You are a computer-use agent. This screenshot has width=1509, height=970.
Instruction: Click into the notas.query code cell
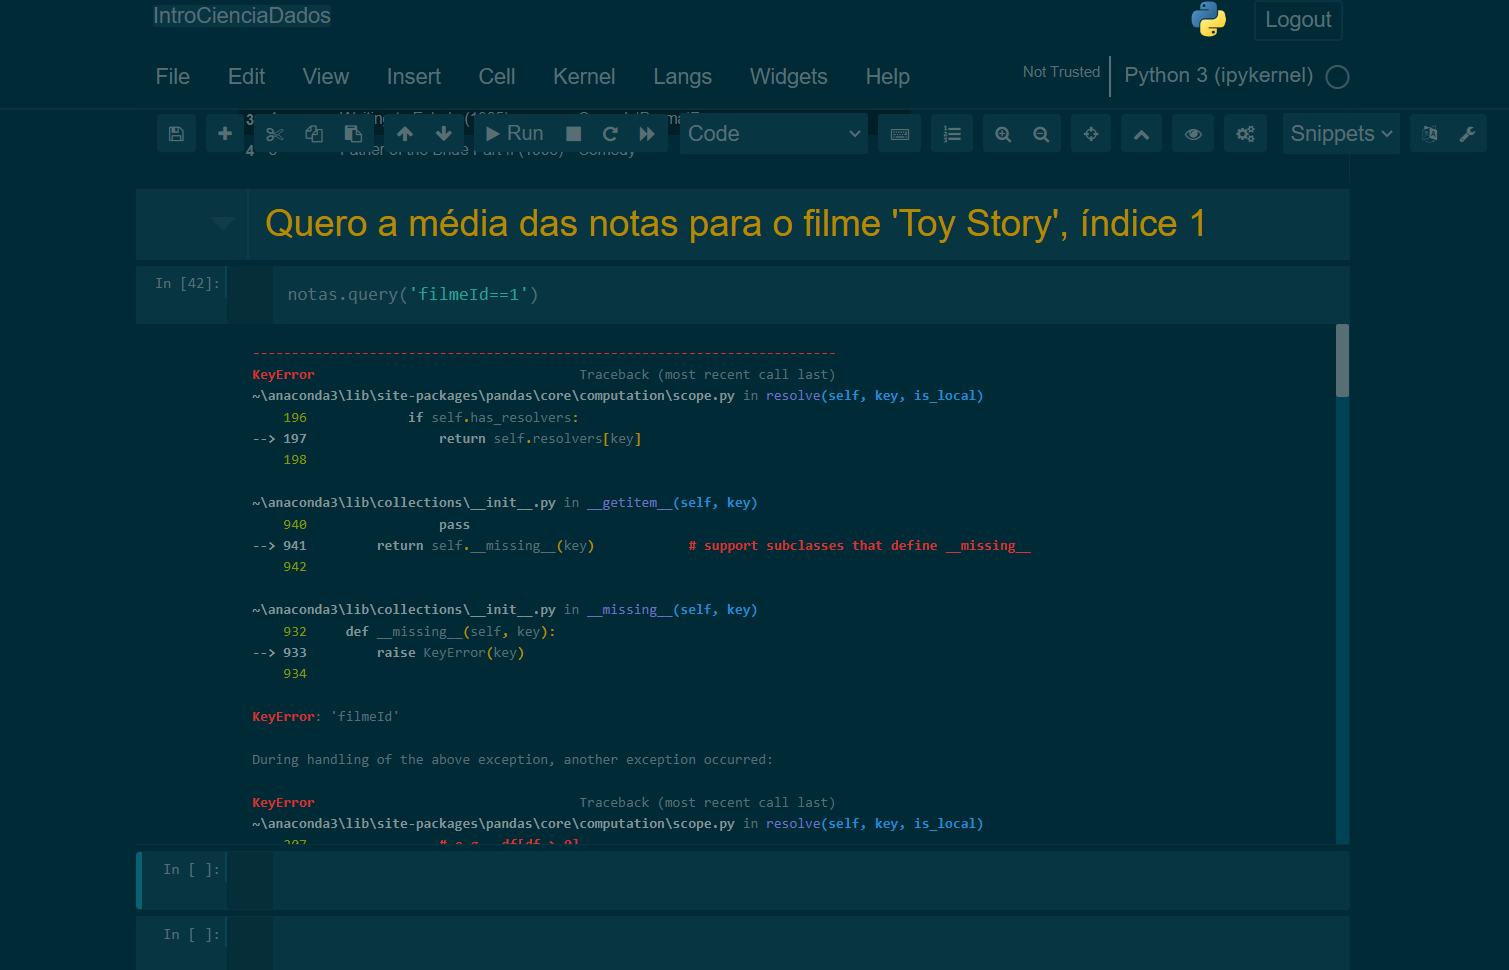810,294
